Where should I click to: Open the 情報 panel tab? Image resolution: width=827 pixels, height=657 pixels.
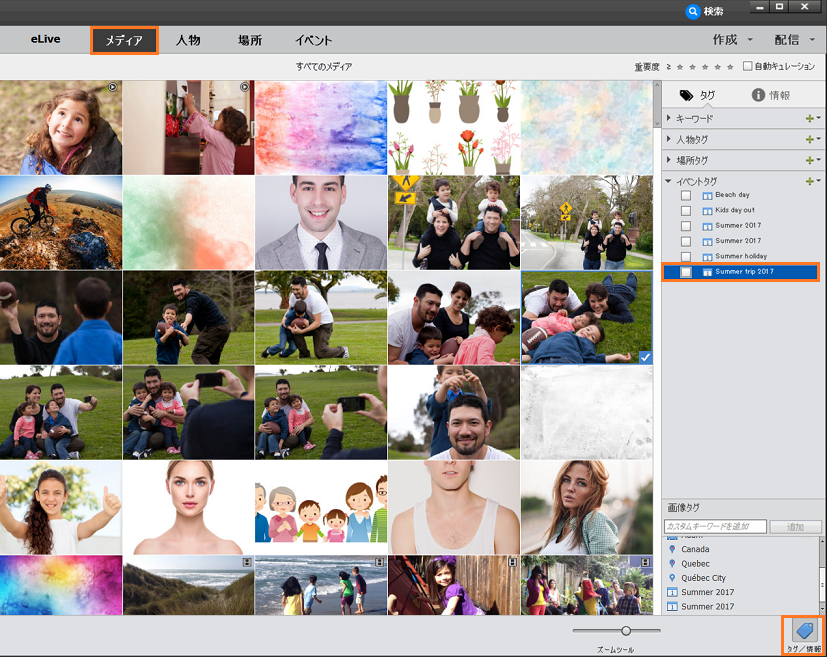pos(771,95)
